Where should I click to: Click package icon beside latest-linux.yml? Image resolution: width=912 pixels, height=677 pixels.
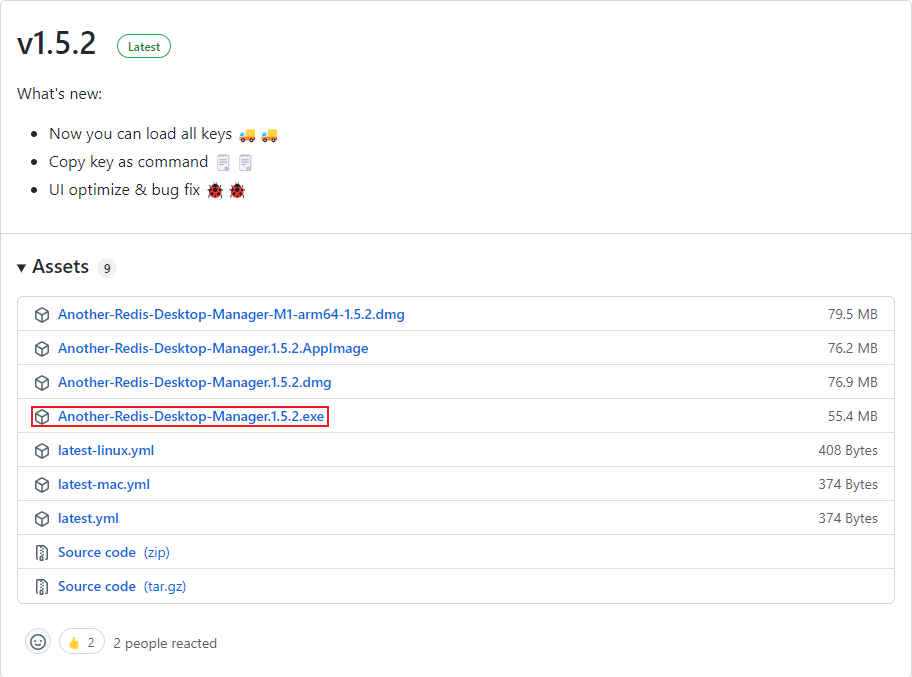[42, 451]
